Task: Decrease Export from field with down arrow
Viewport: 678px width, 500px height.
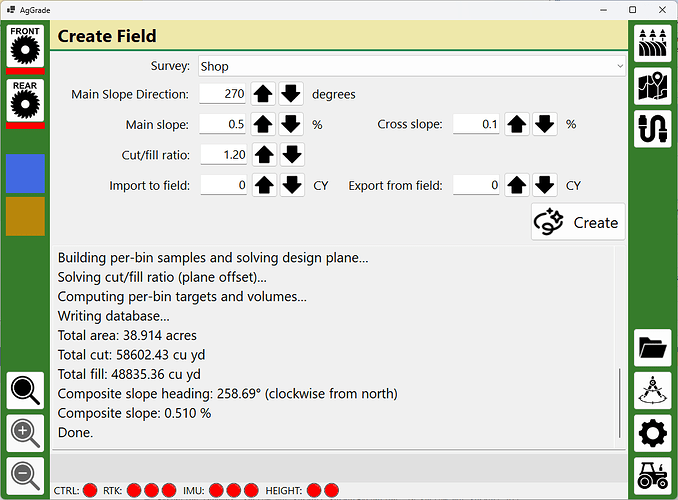Action: 544,186
